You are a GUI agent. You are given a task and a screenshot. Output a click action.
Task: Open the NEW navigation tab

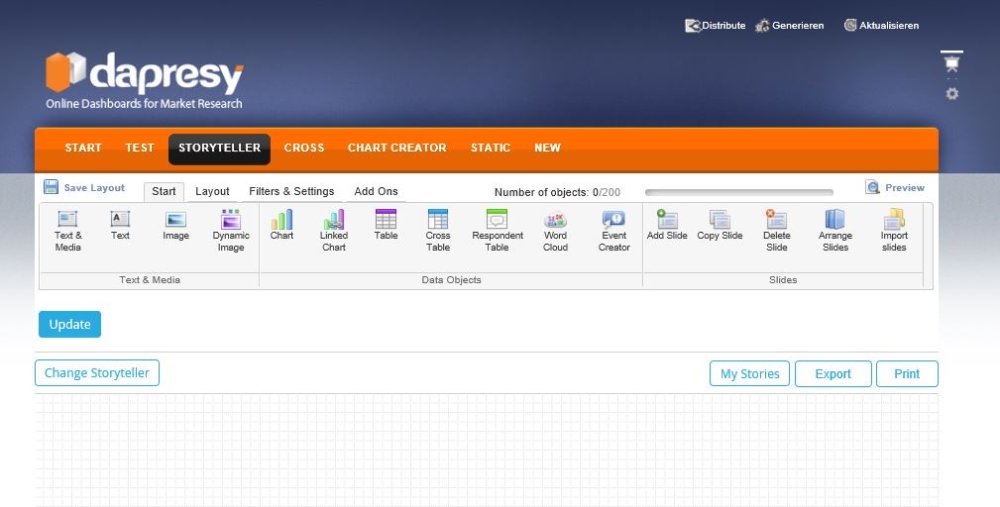547,148
